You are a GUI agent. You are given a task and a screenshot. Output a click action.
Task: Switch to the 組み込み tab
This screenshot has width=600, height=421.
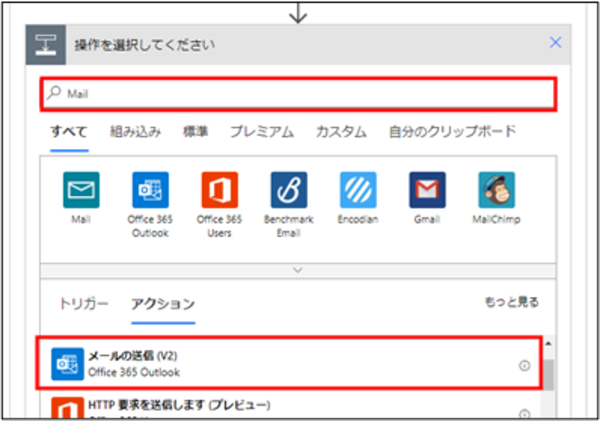135,132
